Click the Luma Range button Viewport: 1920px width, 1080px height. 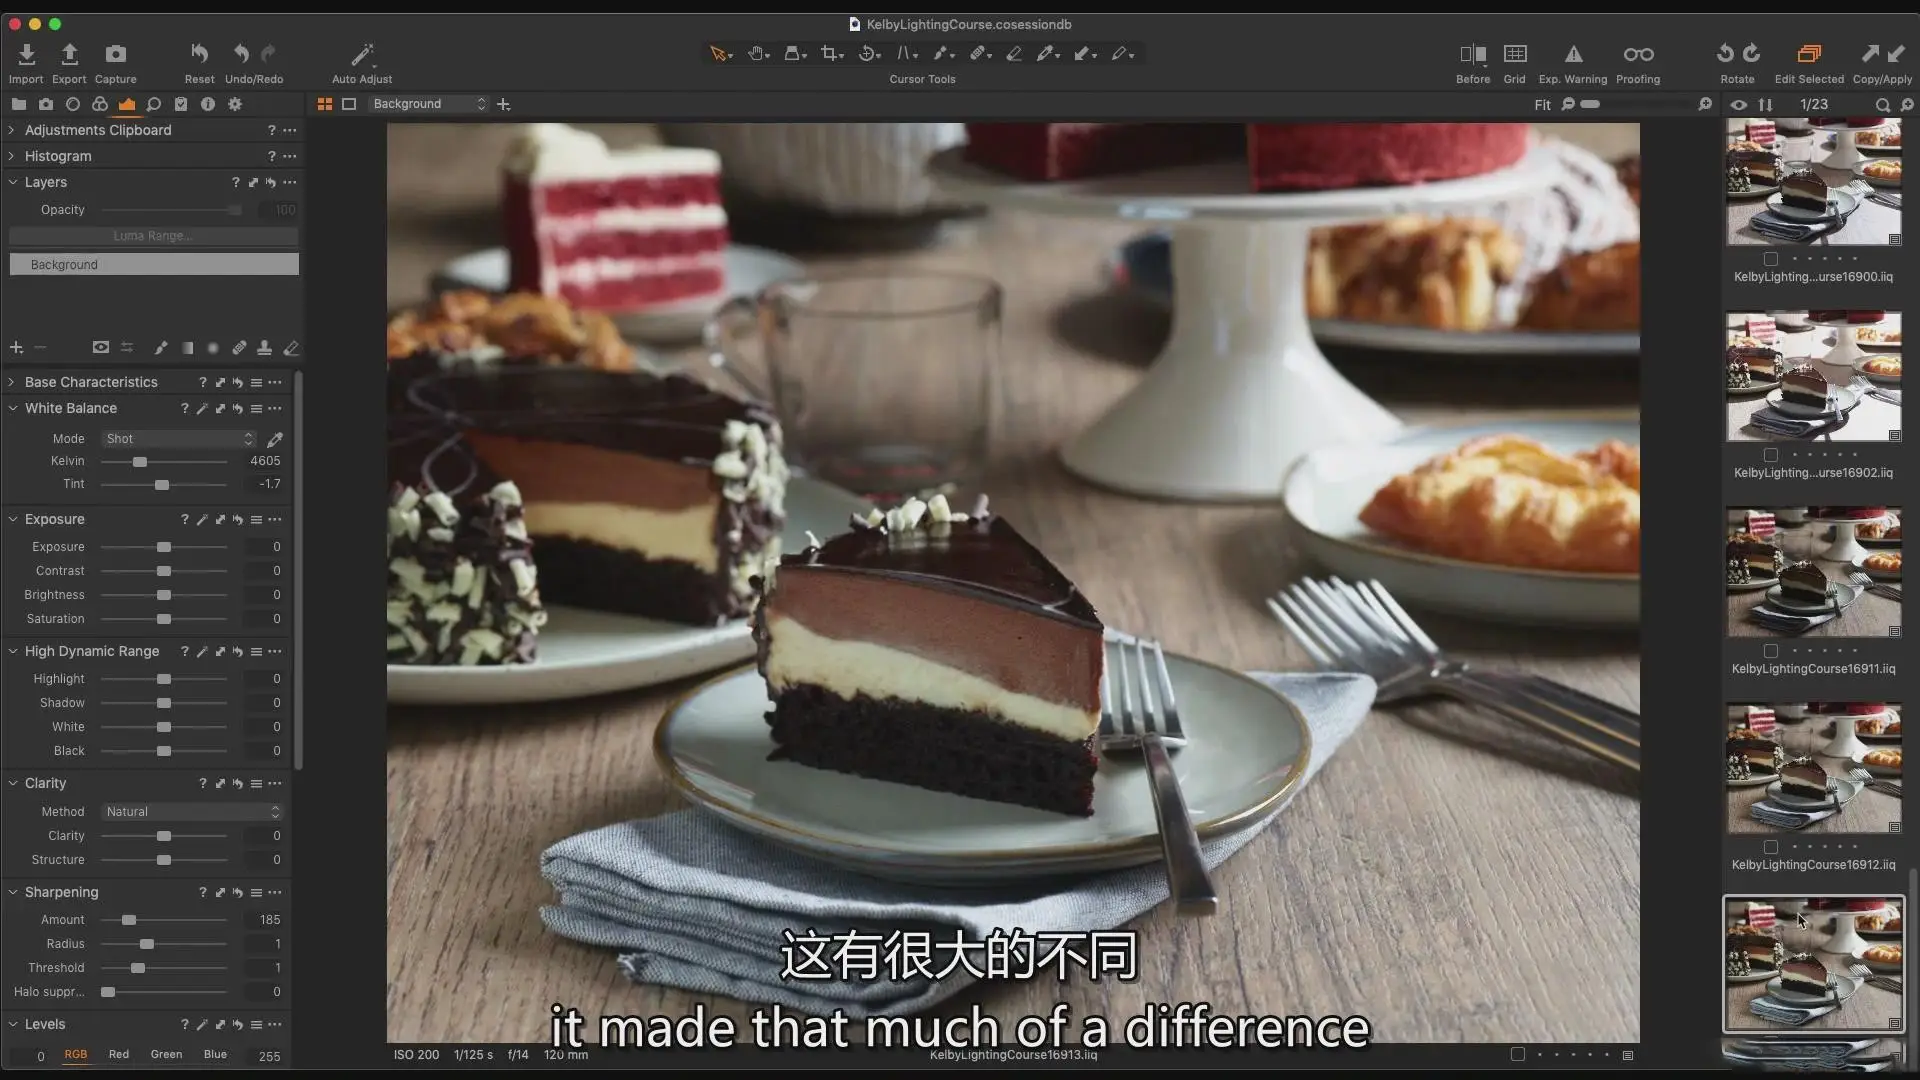[x=153, y=237]
